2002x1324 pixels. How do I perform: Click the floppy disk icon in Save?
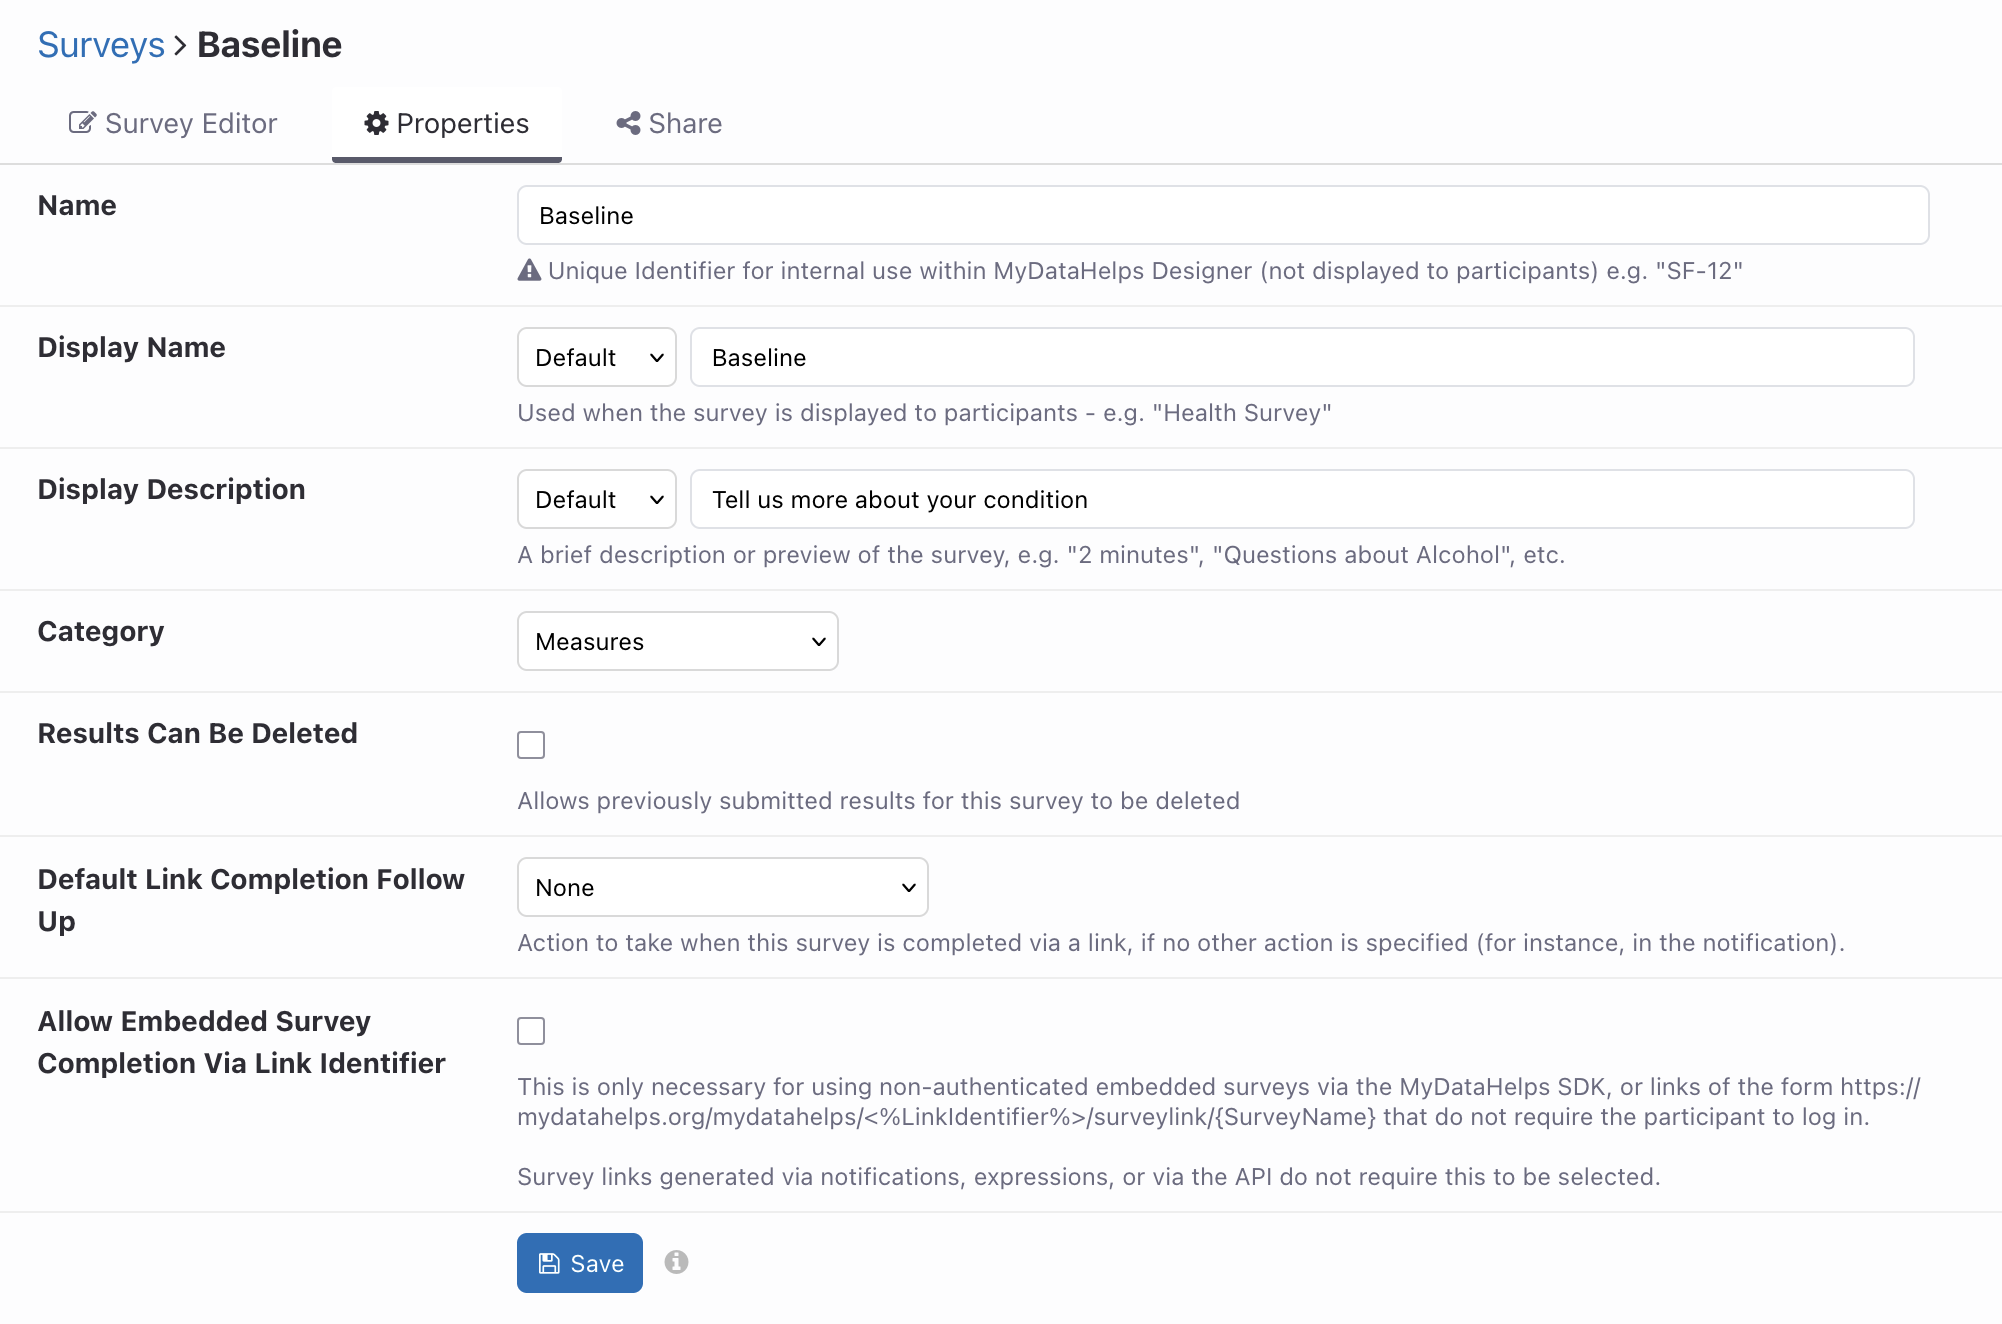[549, 1264]
